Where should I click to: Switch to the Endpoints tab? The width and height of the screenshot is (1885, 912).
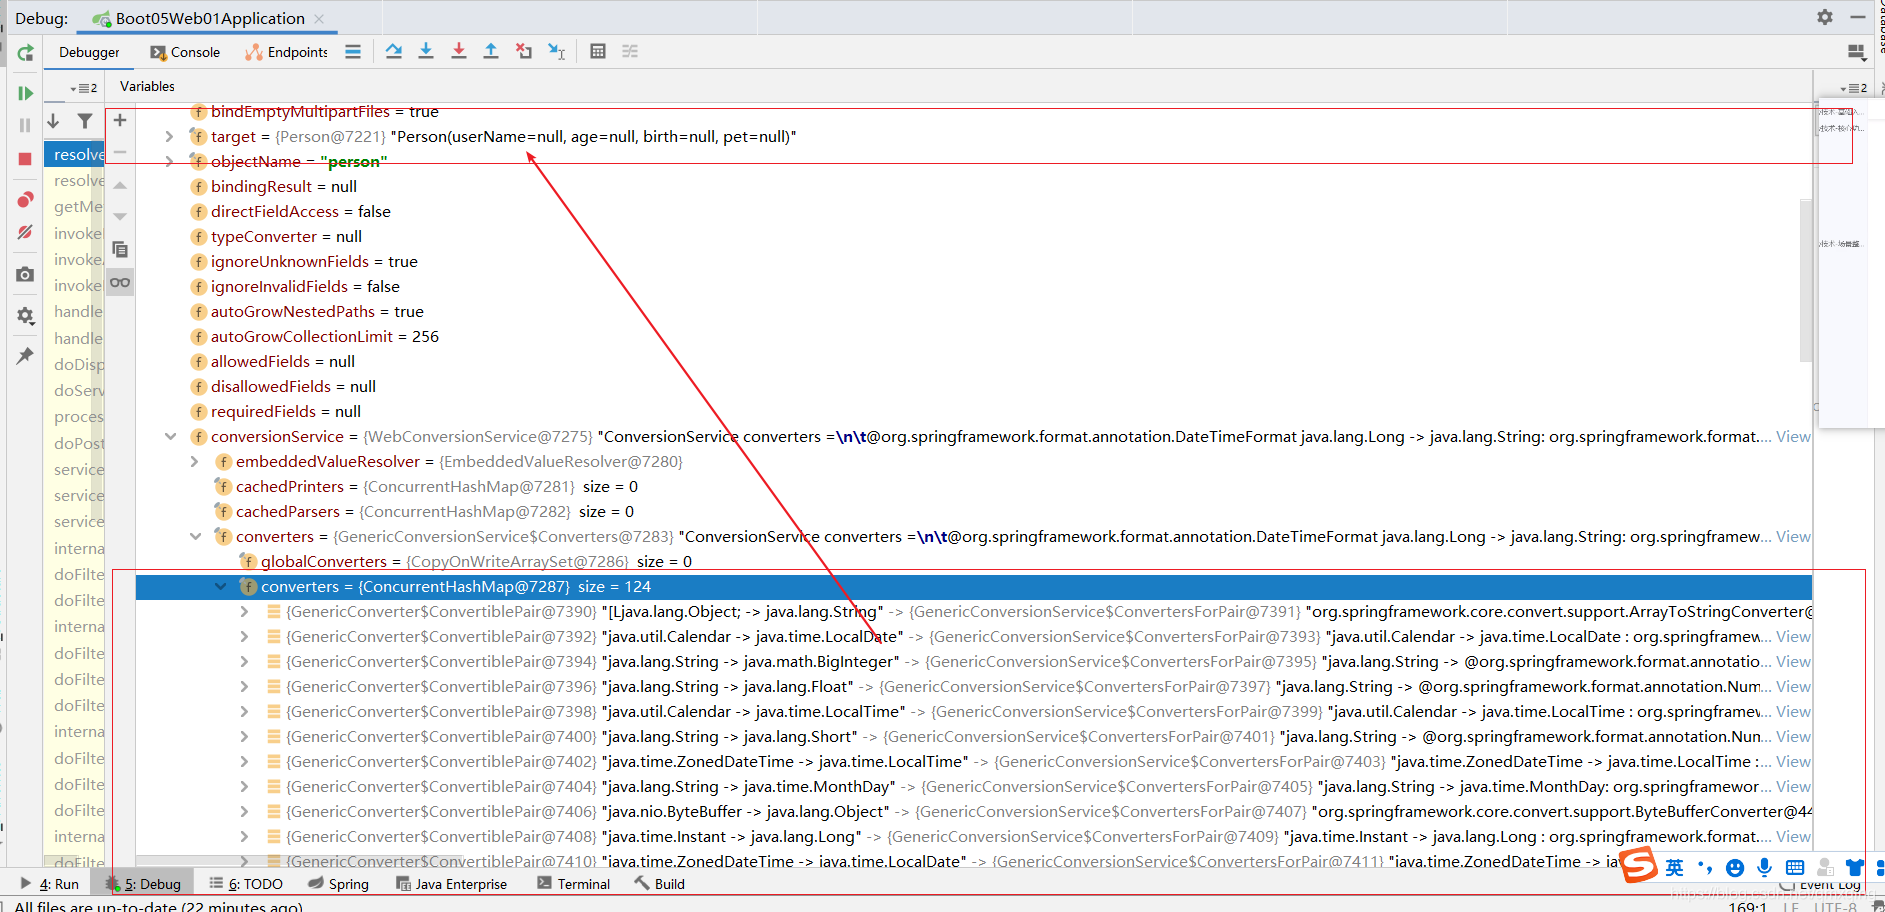(286, 52)
